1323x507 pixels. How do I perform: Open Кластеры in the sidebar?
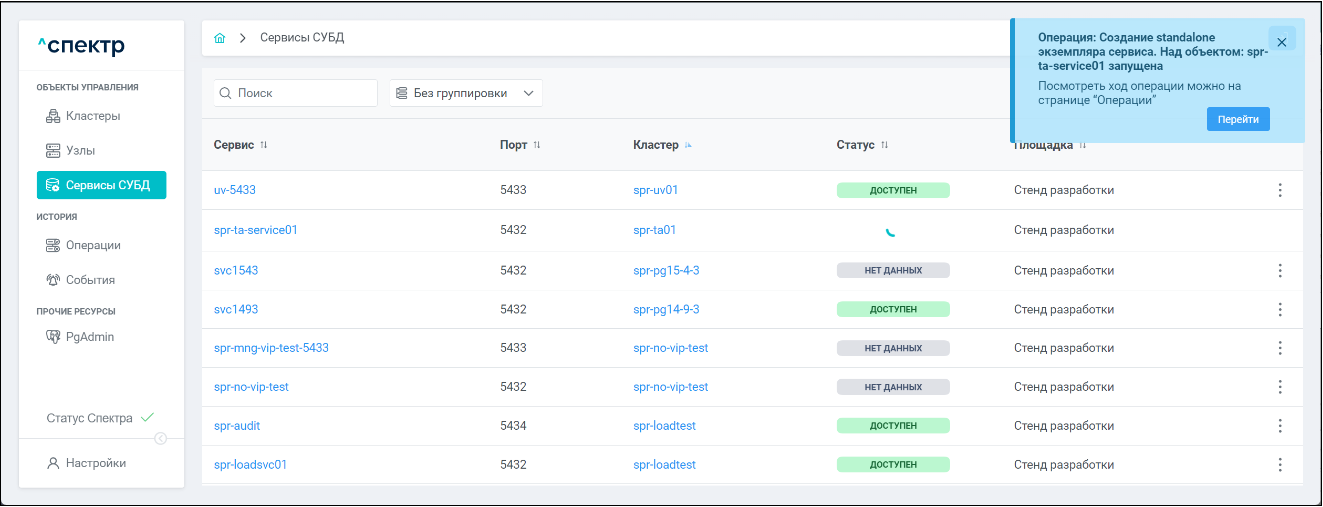(x=92, y=116)
